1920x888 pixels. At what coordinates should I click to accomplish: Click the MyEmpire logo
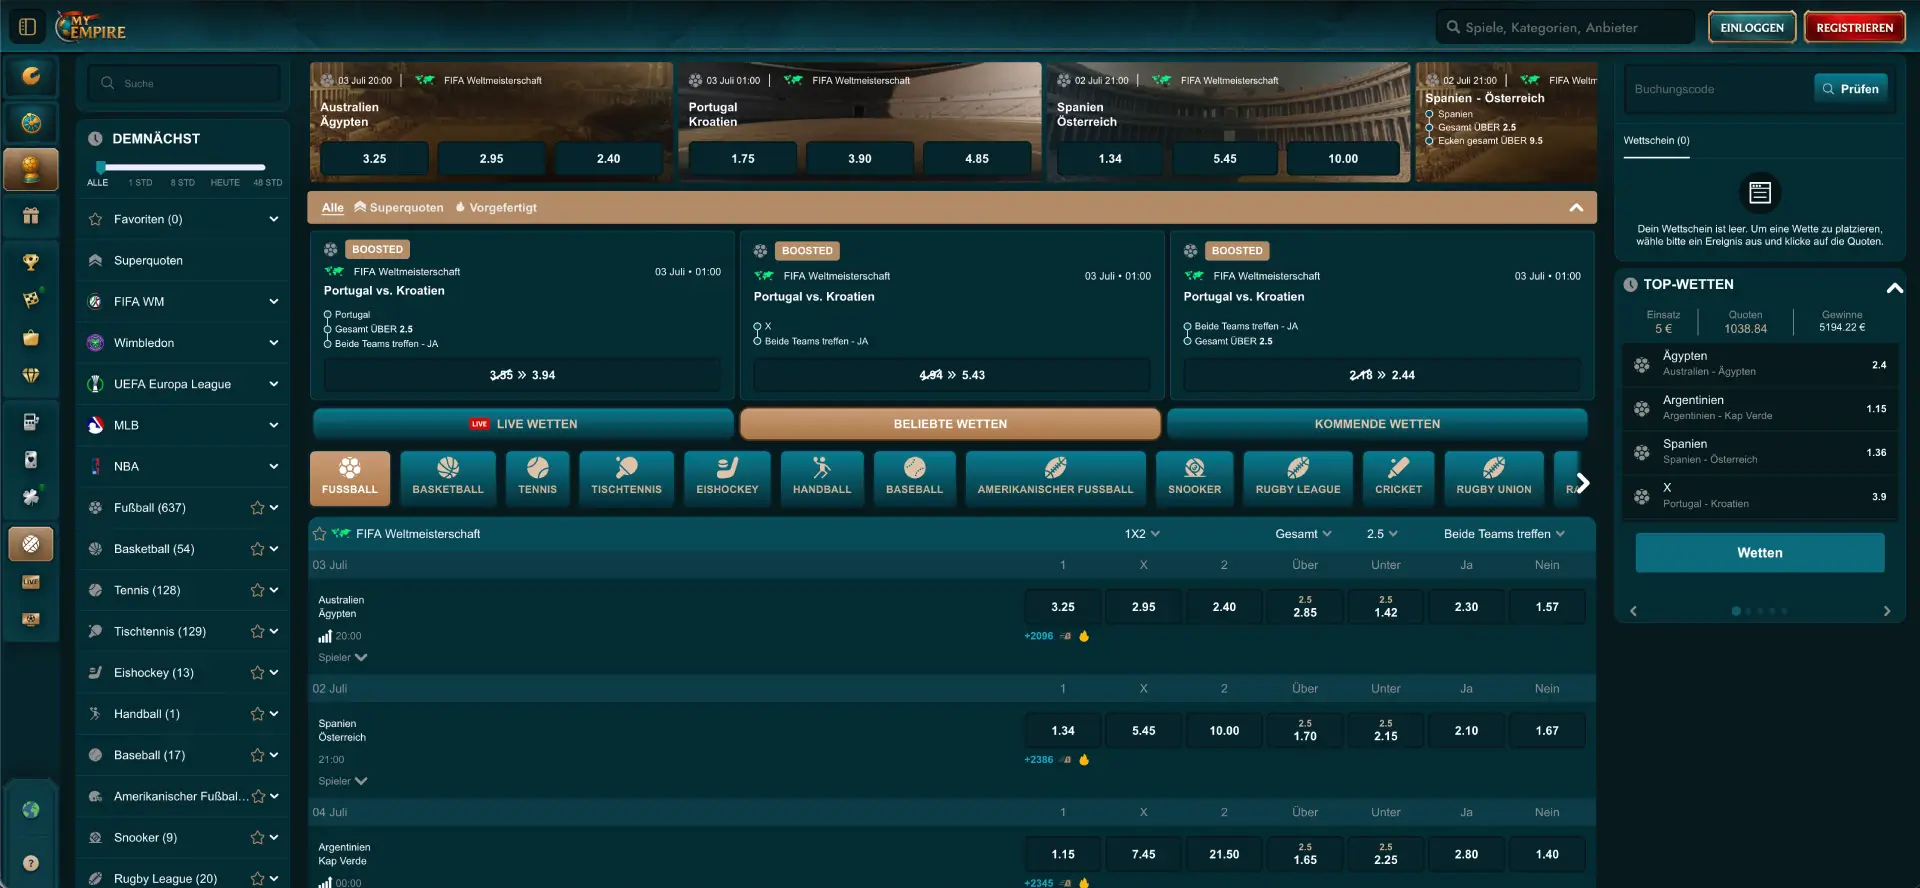[91, 26]
